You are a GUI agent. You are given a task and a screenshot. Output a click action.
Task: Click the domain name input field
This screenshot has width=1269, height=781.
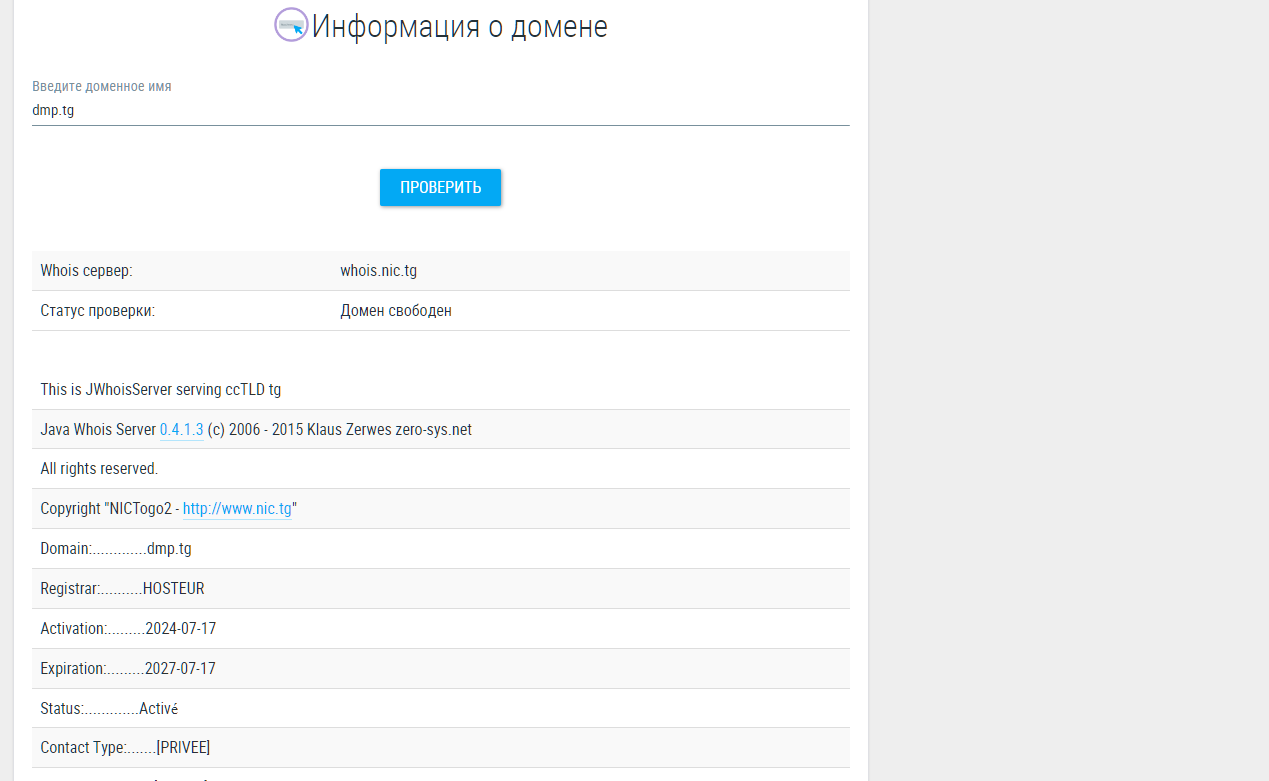coord(440,110)
